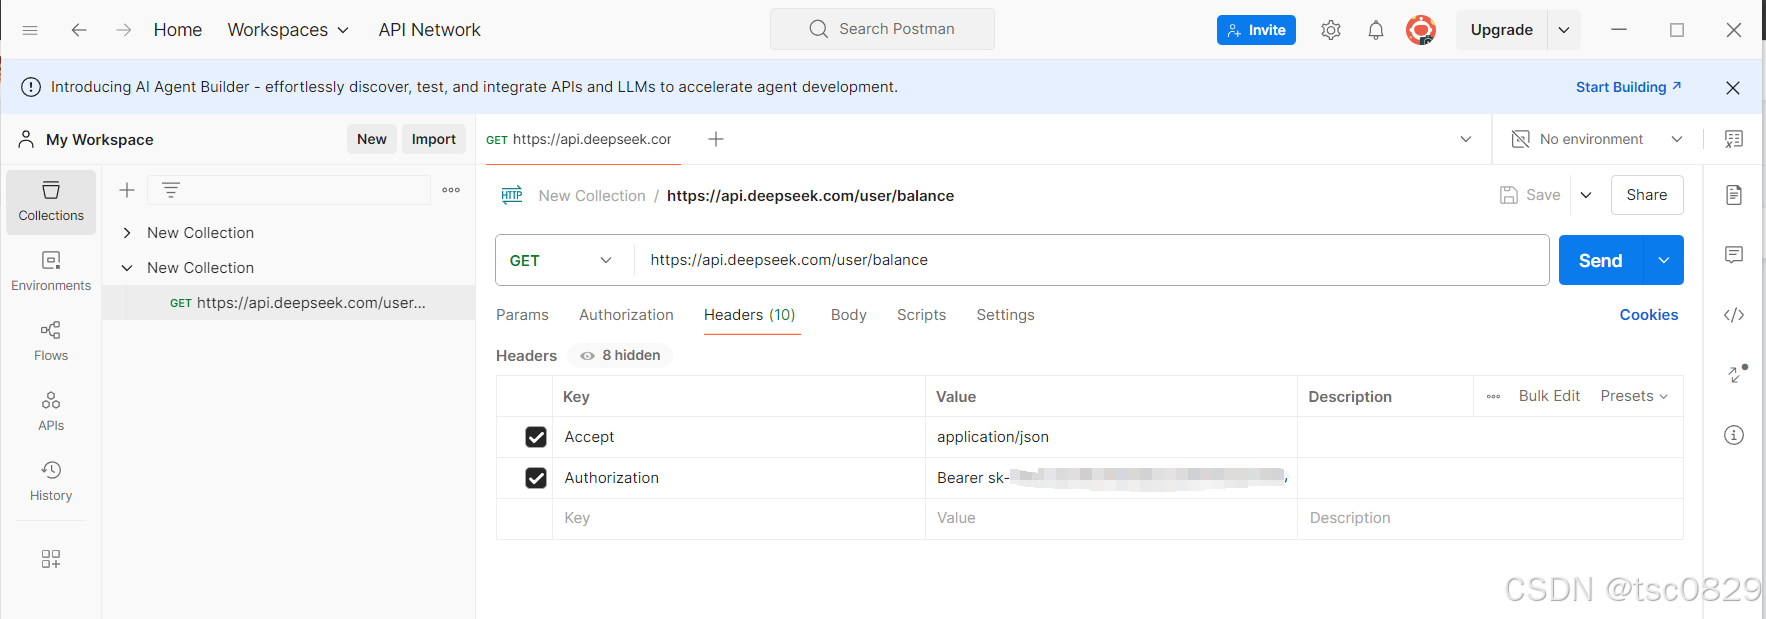Go to Home

[x=178, y=30]
